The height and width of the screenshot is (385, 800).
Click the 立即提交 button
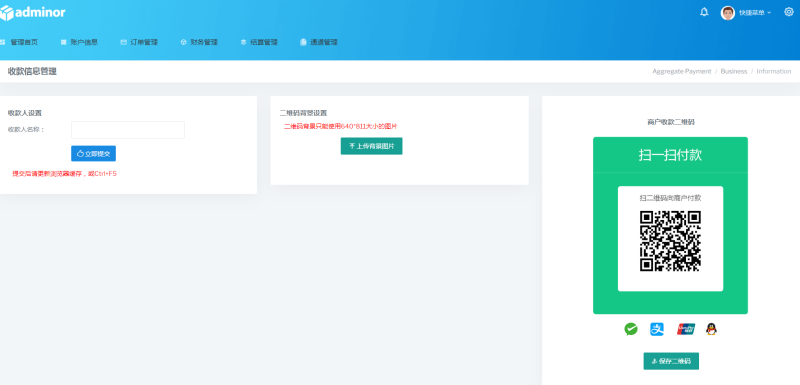(x=93, y=153)
